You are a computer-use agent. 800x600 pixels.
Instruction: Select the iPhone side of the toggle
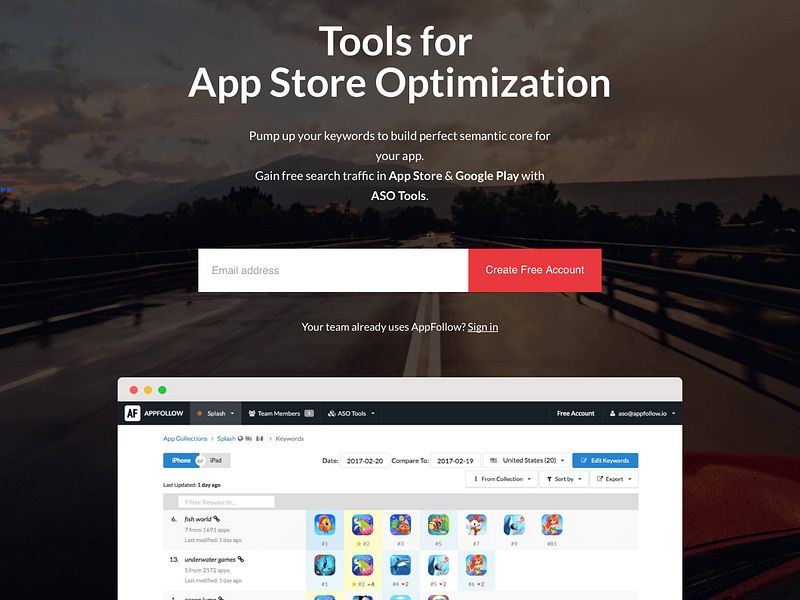click(181, 459)
